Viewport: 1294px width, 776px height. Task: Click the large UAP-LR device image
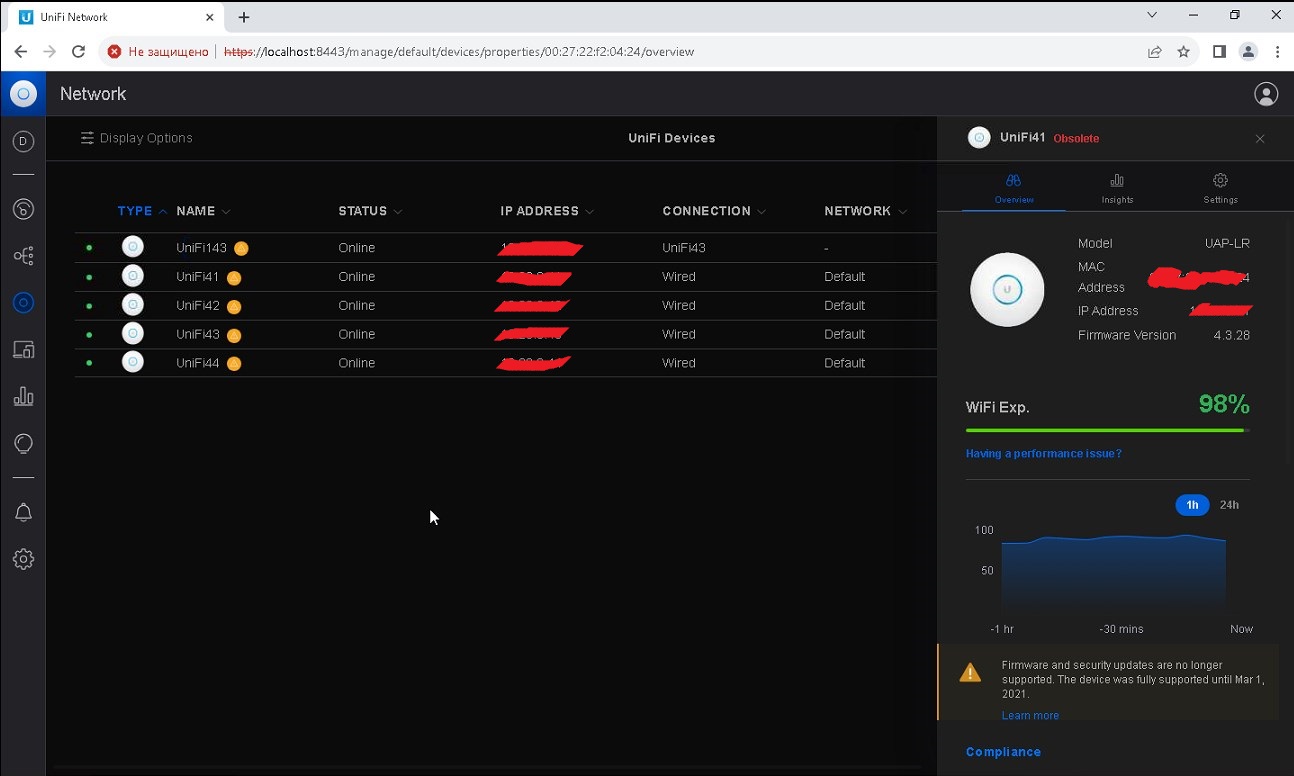pyautogui.click(x=1007, y=290)
